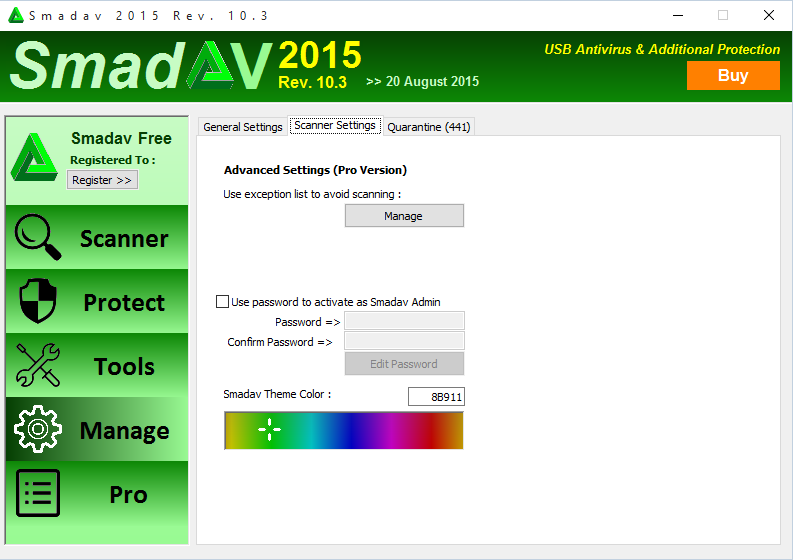This screenshot has height=560, width=793.
Task: Open the Protect section
Action: (x=97, y=301)
